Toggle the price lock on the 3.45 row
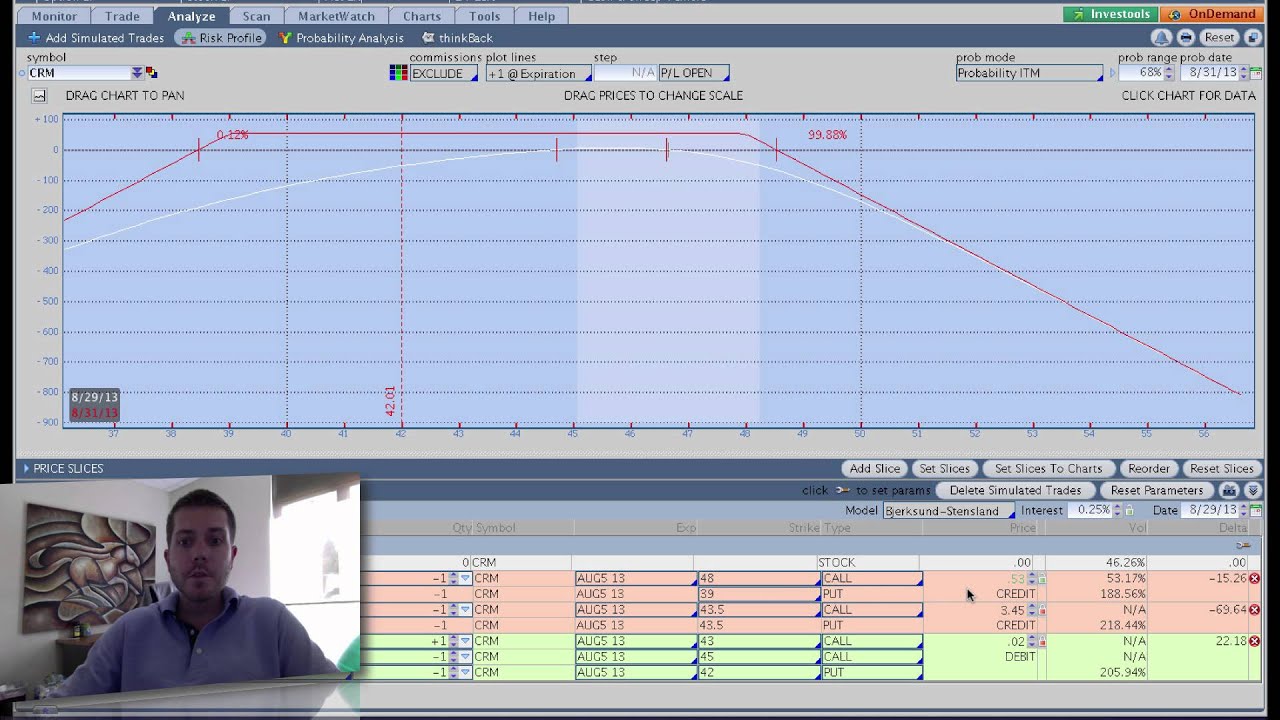 [x=1042, y=610]
